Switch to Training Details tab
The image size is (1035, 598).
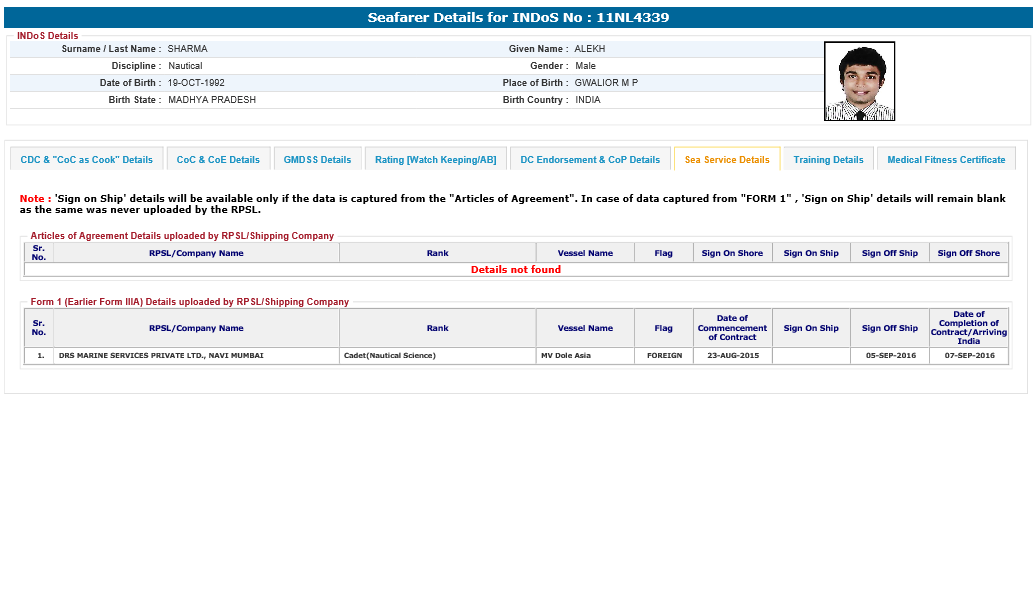click(828, 159)
